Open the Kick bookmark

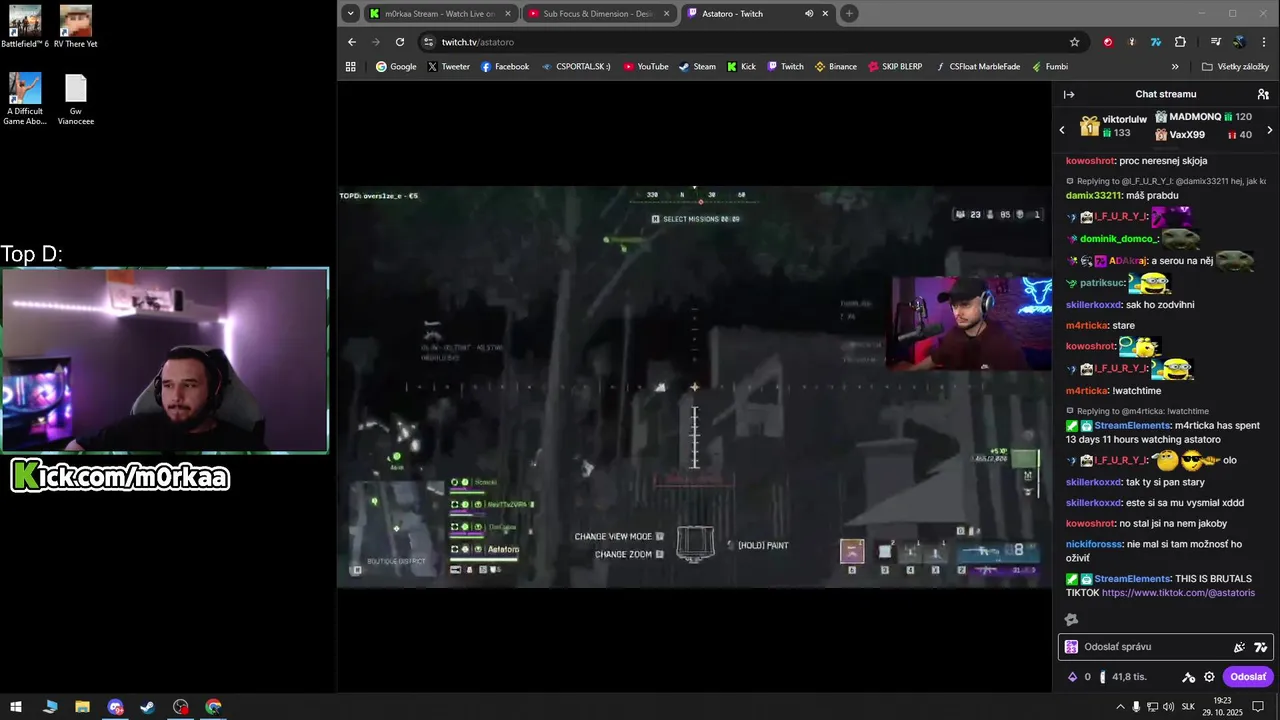741,67
